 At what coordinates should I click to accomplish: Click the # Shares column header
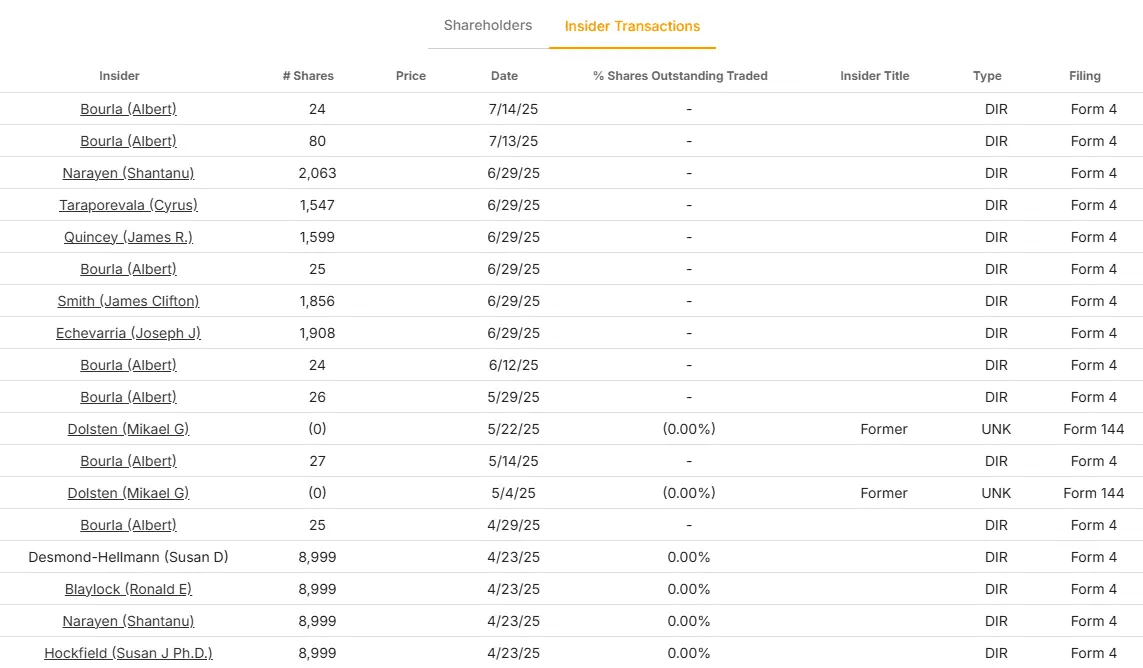[x=308, y=76]
